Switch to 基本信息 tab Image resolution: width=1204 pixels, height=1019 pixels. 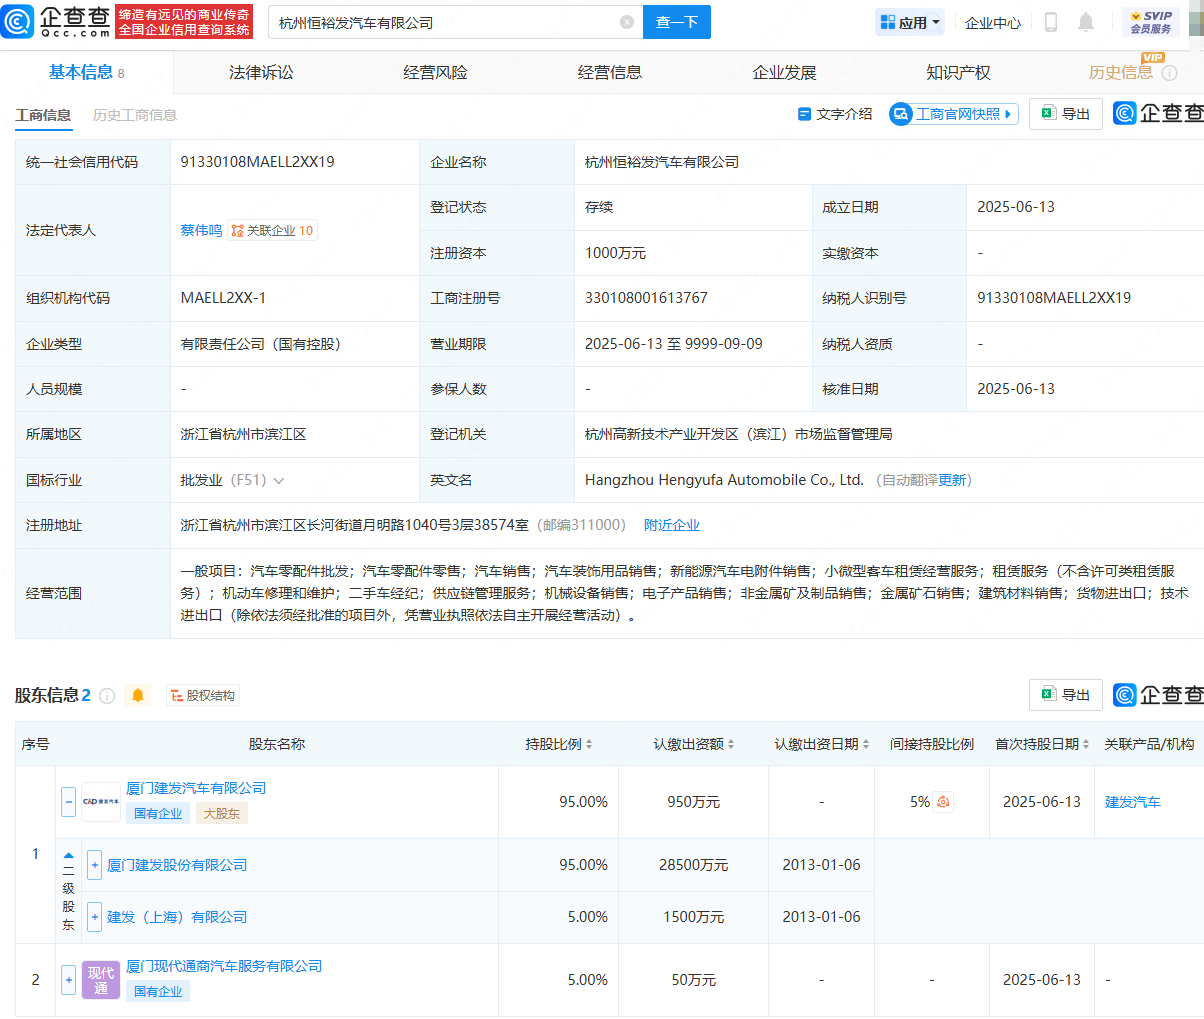(x=86, y=72)
